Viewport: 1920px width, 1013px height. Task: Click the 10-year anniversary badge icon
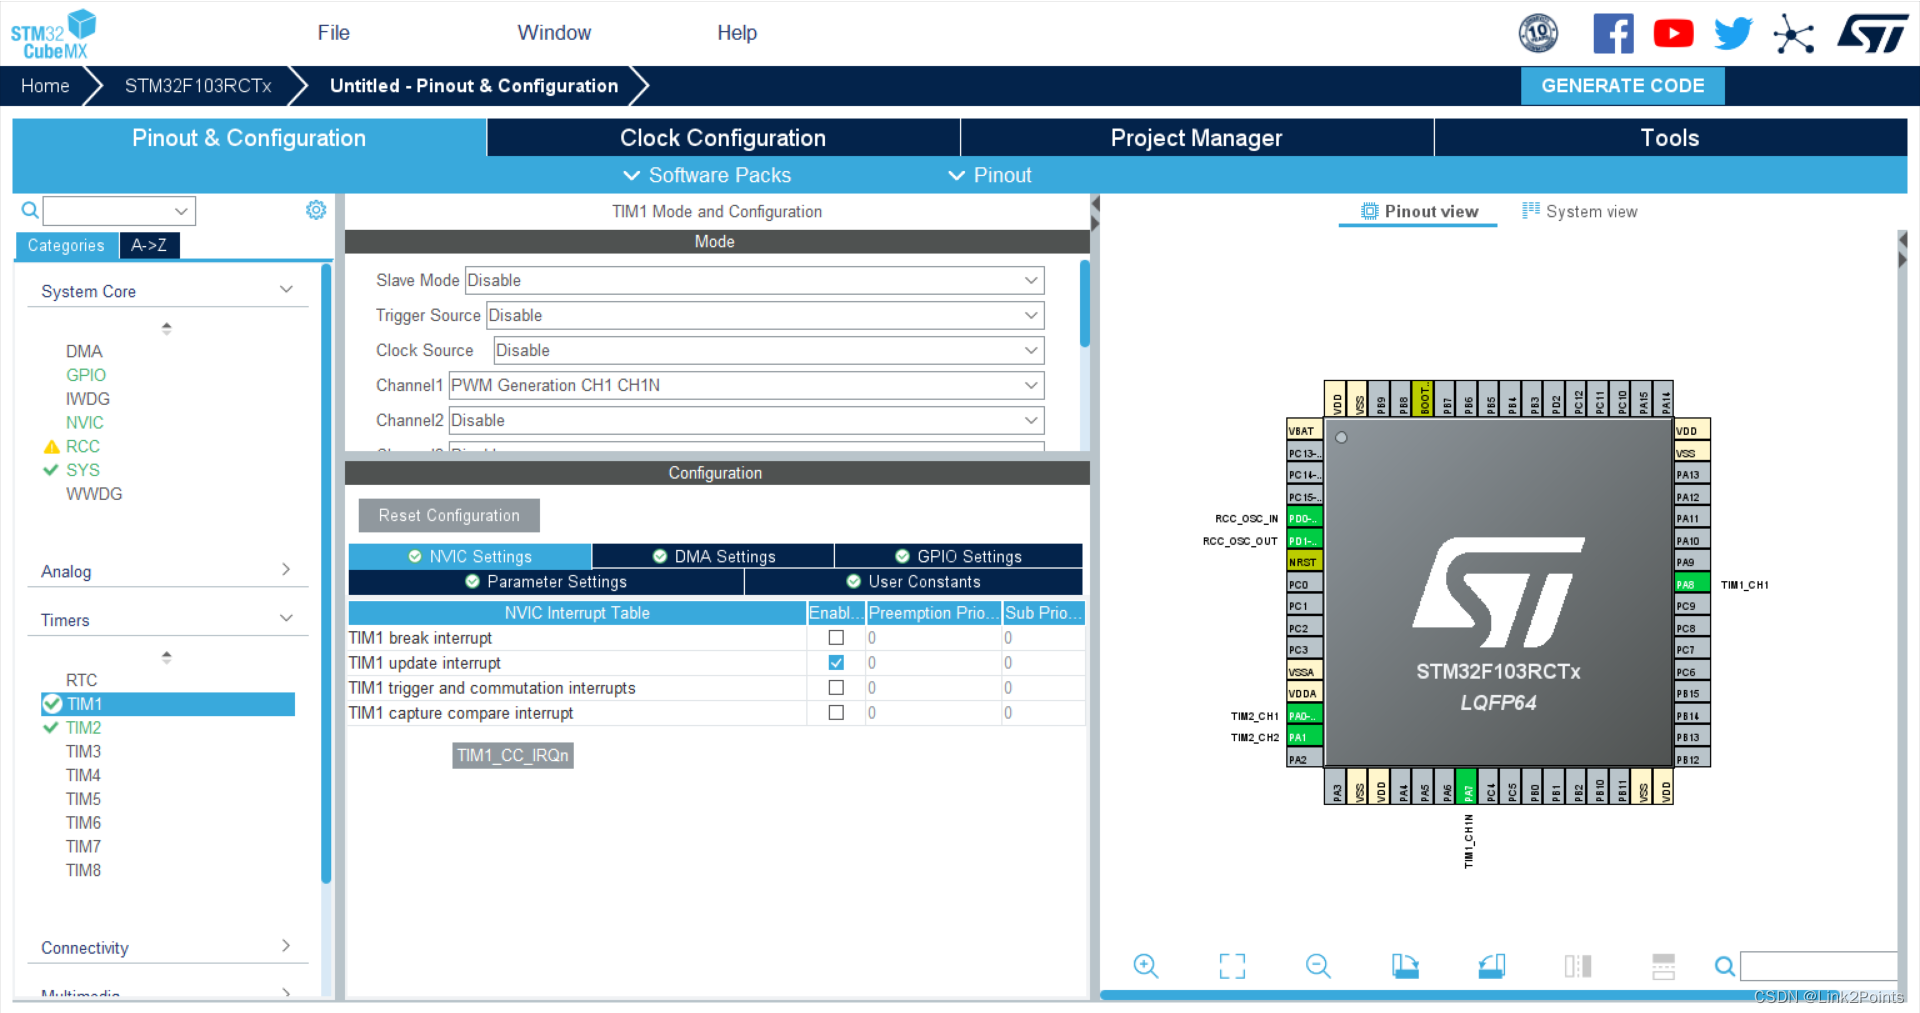(x=1538, y=34)
